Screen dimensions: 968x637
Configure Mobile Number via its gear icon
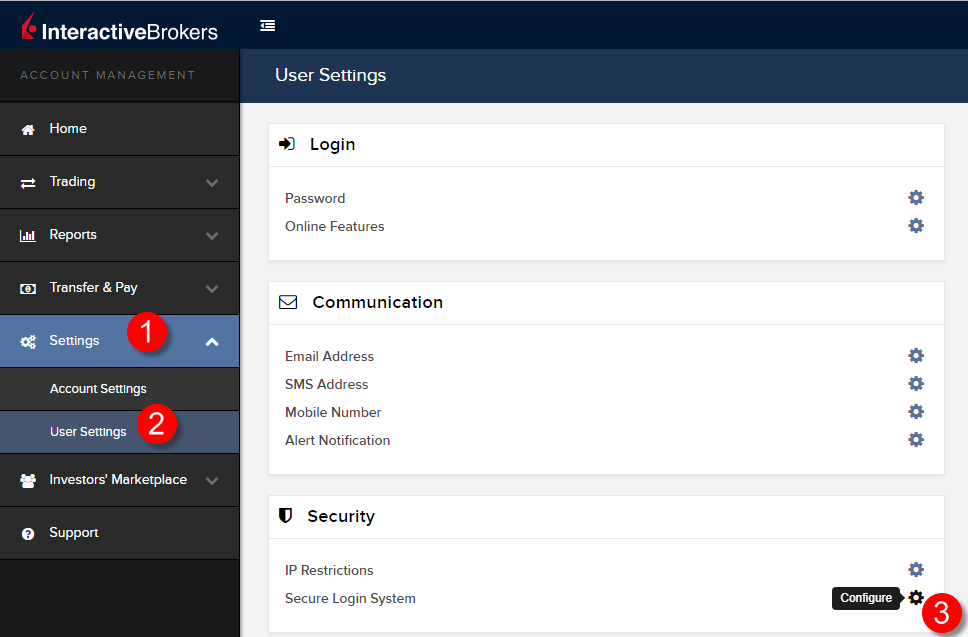tap(916, 412)
